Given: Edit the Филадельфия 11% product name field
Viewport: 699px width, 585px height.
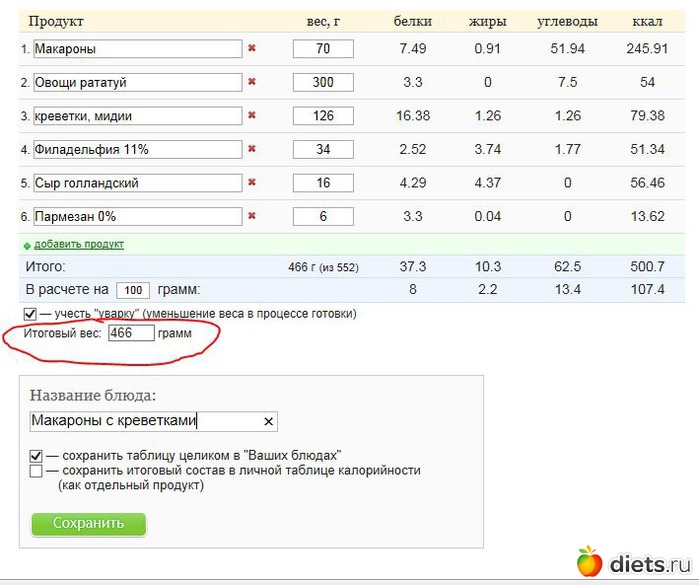Looking at the screenshot, I should pyautogui.click(x=137, y=149).
